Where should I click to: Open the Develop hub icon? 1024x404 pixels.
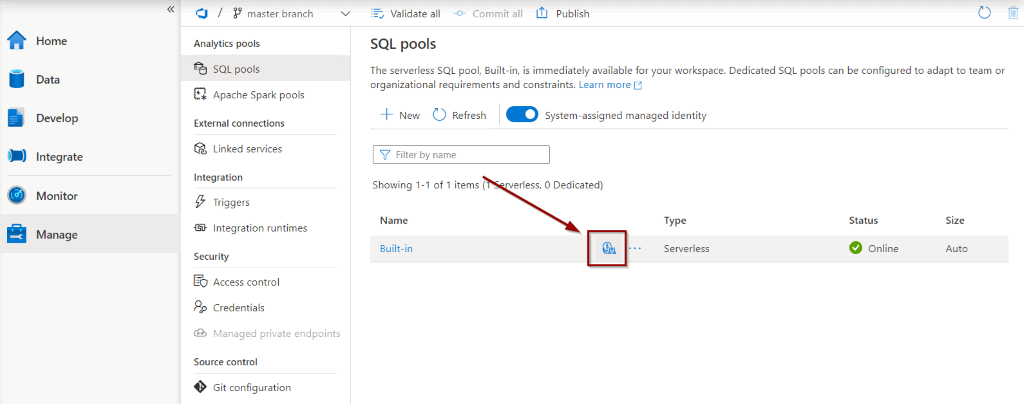[16, 118]
